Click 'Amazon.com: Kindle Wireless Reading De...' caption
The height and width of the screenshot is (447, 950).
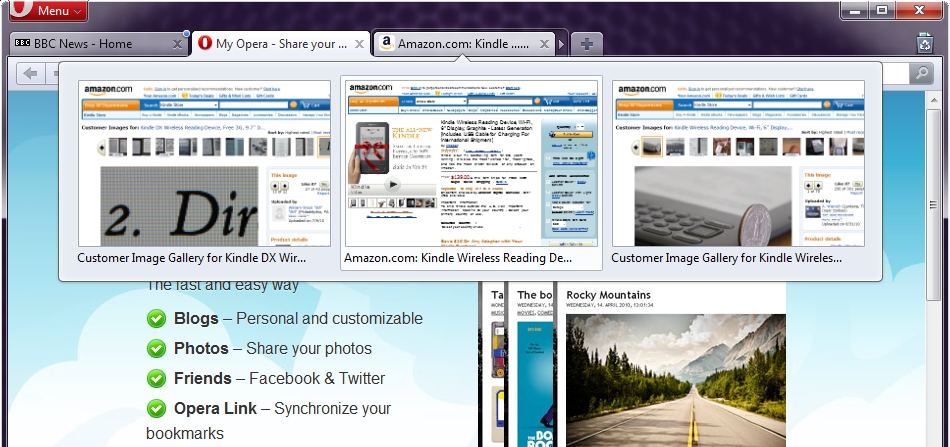click(458, 258)
